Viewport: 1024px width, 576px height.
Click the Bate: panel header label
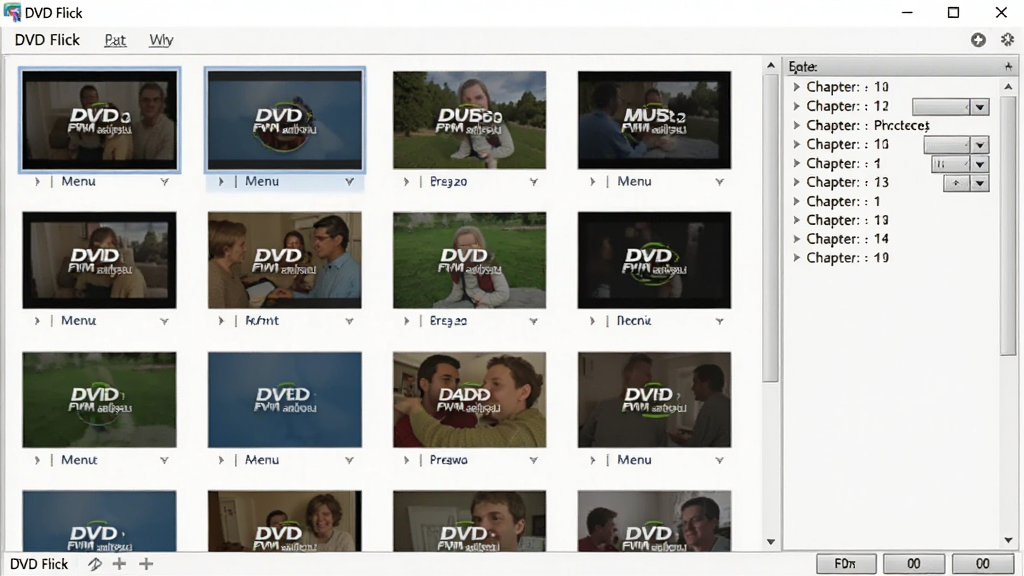tap(803, 67)
